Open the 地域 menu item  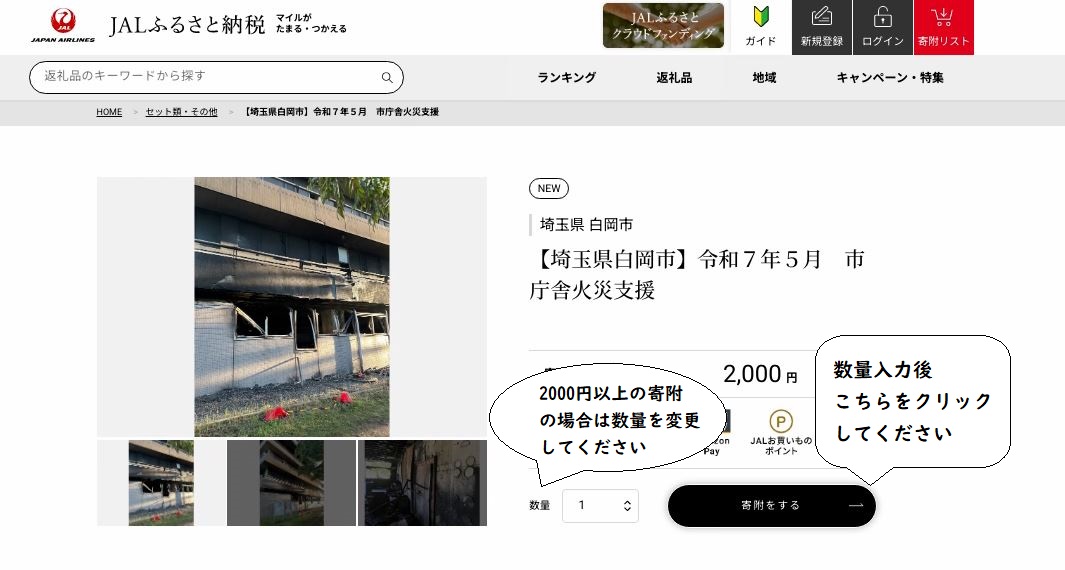[764, 77]
